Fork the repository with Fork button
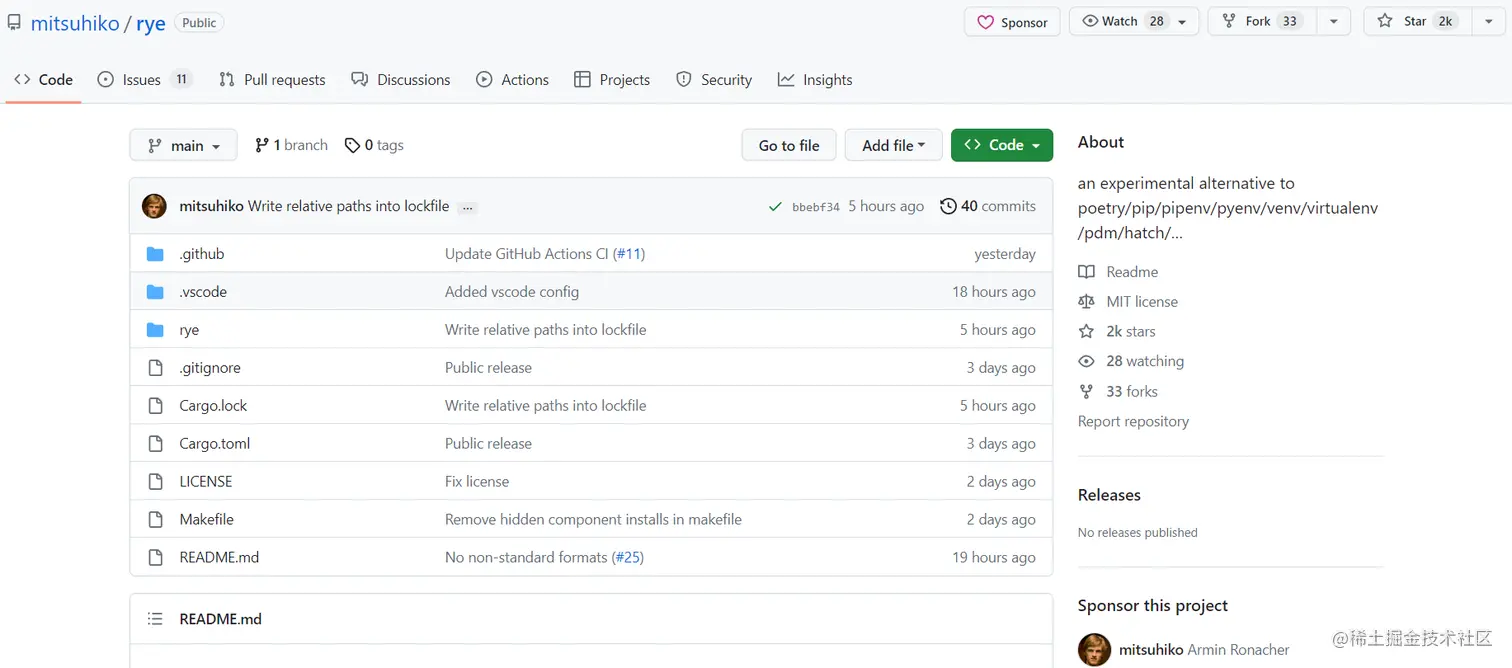Image resolution: width=1512 pixels, height=668 pixels. tap(1262, 22)
